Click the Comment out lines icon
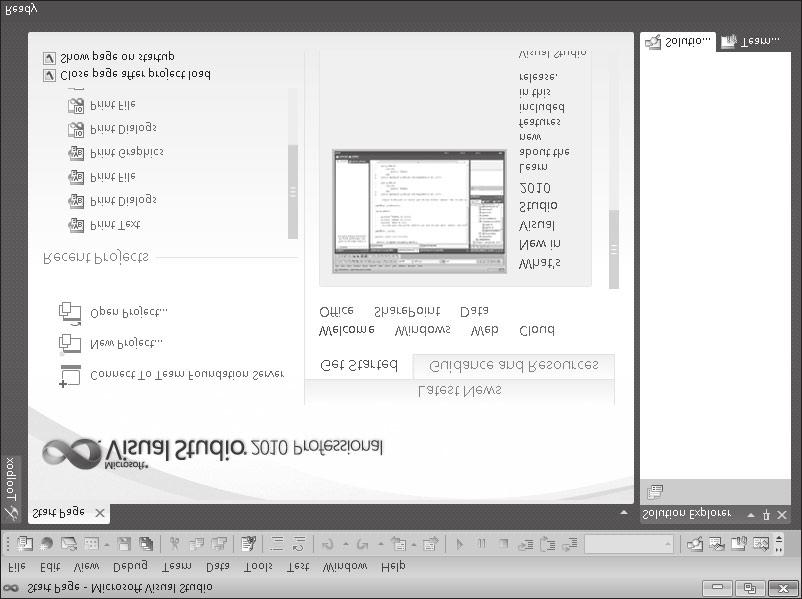 (277, 544)
